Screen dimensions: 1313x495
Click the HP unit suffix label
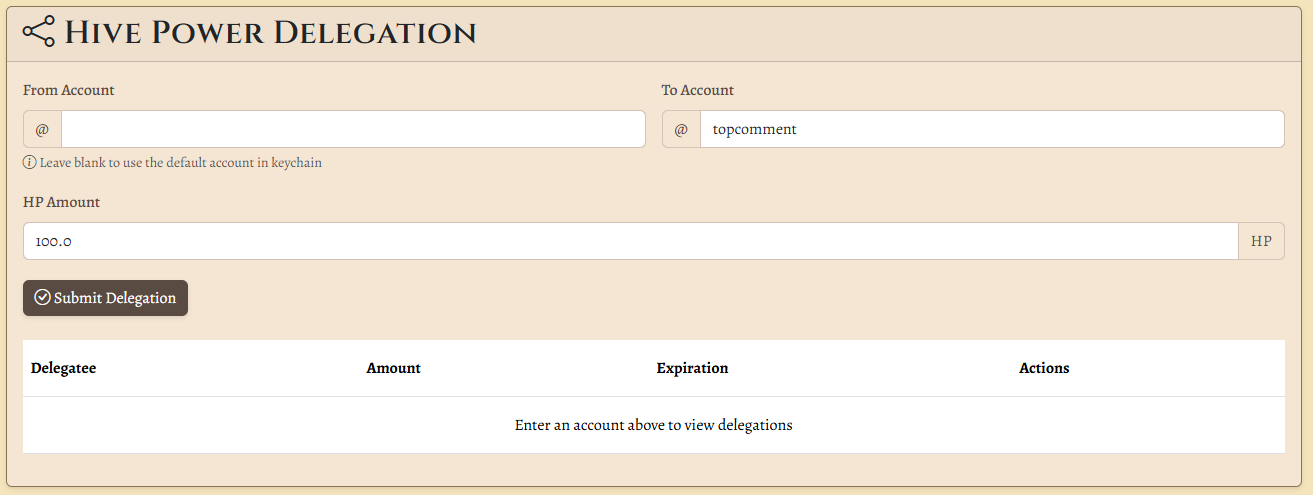tap(1261, 241)
